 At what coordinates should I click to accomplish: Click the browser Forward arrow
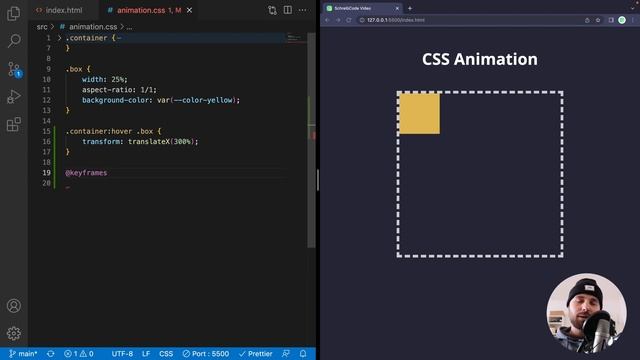coord(338,20)
